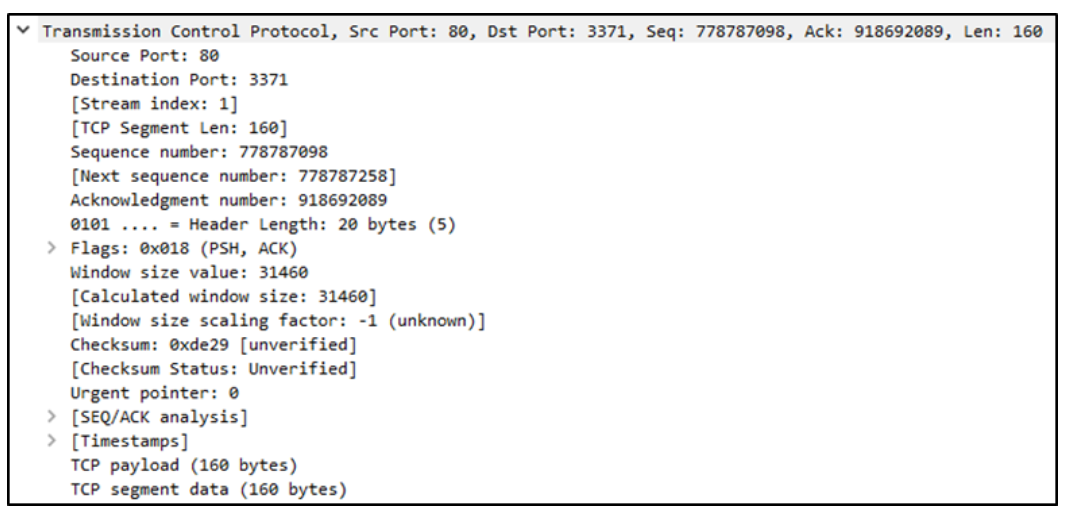Click the [Checksum Status: Unverified] row
This screenshot has width=1069, height=514.
pos(213,368)
